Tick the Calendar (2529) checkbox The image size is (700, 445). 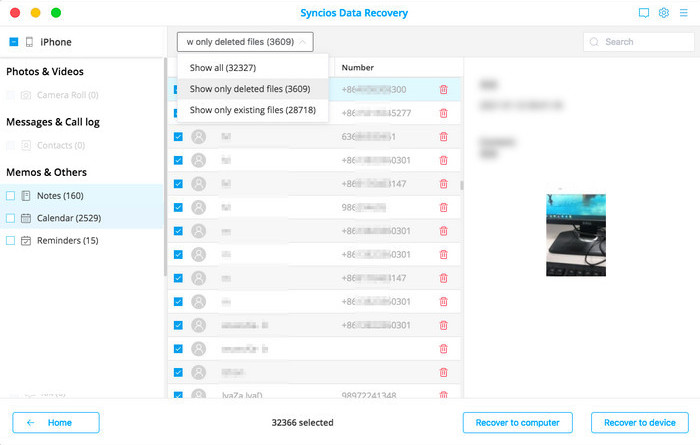click(x=11, y=218)
